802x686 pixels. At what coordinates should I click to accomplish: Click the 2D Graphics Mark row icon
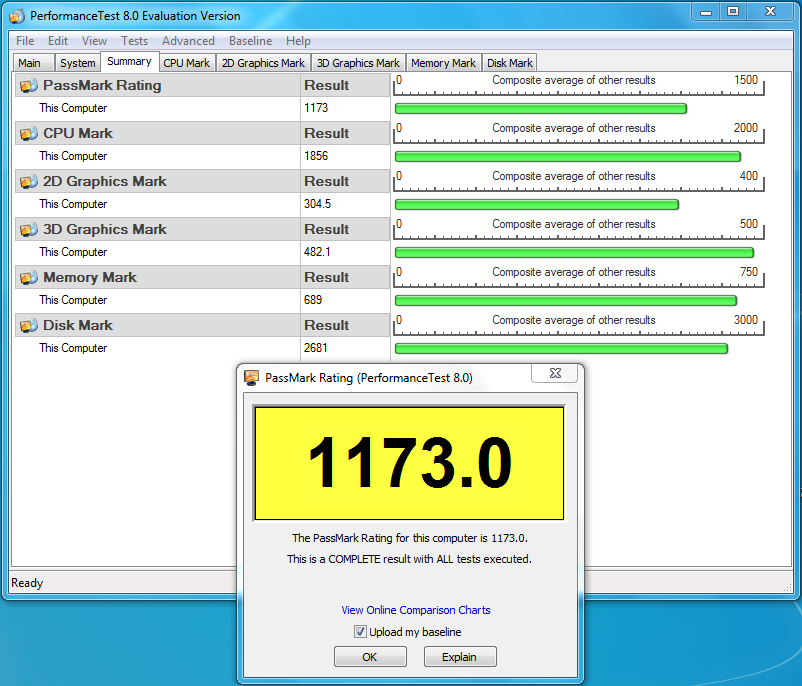[29, 182]
